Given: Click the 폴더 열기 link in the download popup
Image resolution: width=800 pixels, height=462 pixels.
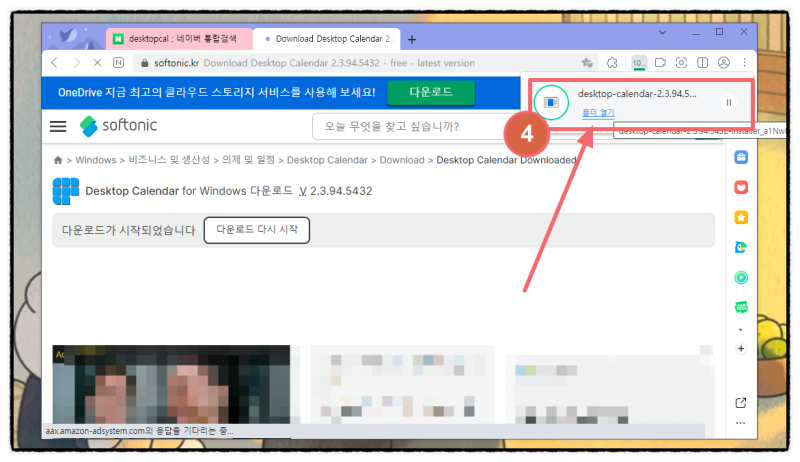Looking at the screenshot, I should 598,112.
